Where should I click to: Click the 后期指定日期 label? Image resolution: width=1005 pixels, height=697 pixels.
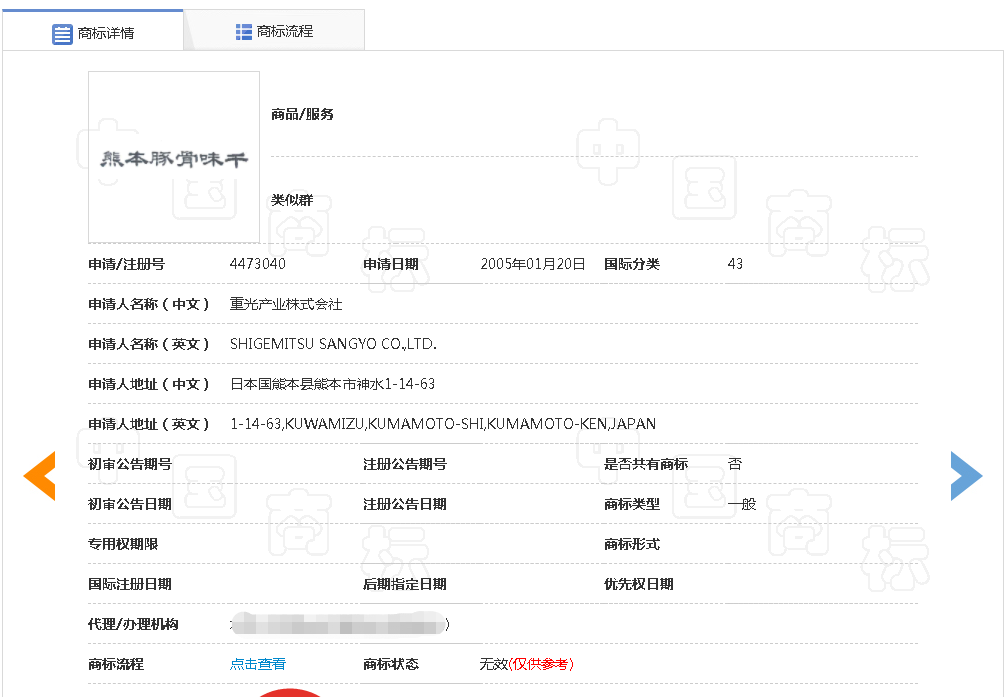pyautogui.click(x=404, y=584)
